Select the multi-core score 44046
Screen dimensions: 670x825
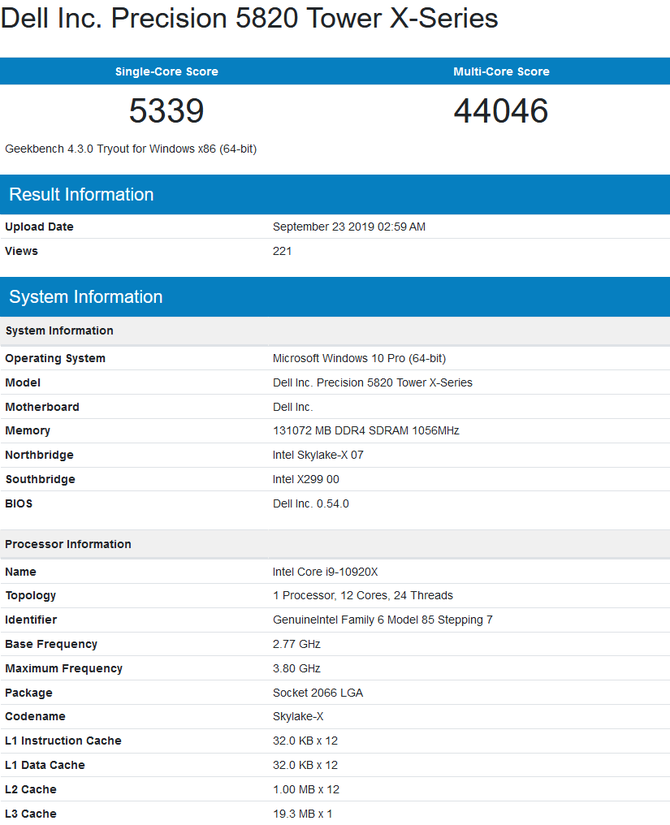(501, 110)
